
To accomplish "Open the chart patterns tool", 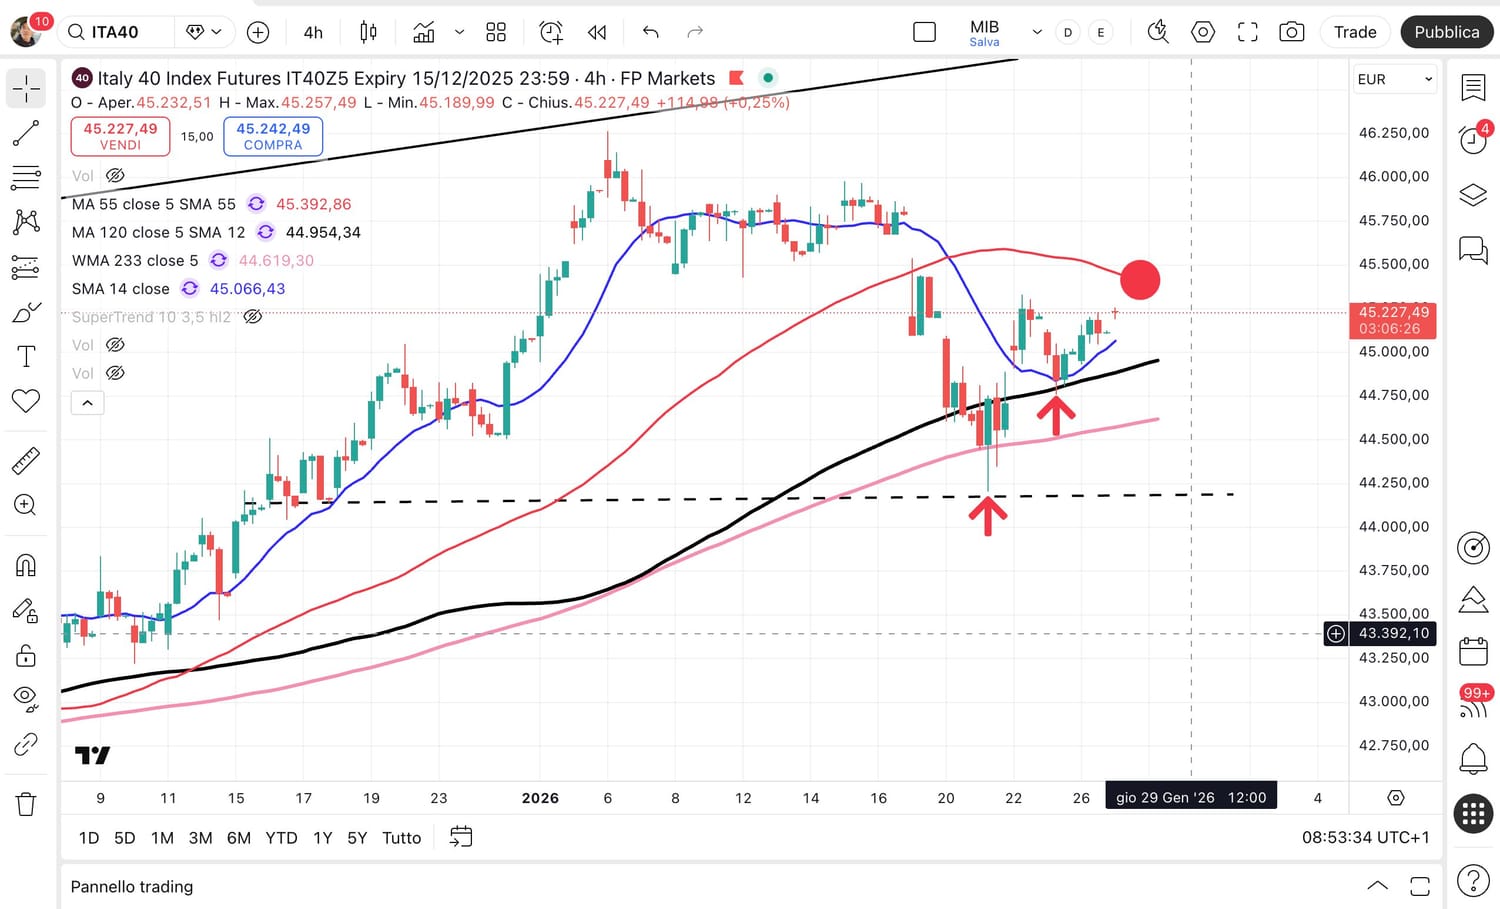I will click(x=26, y=222).
